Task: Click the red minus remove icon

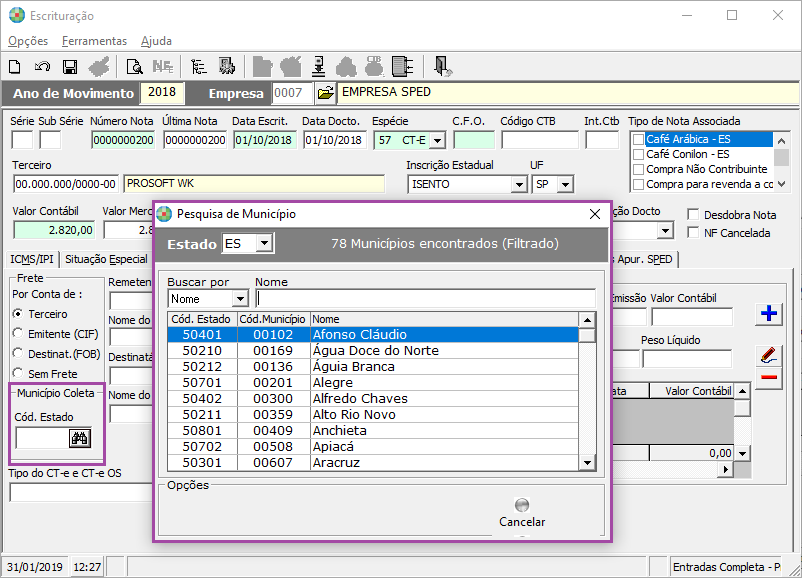Action: point(769,377)
